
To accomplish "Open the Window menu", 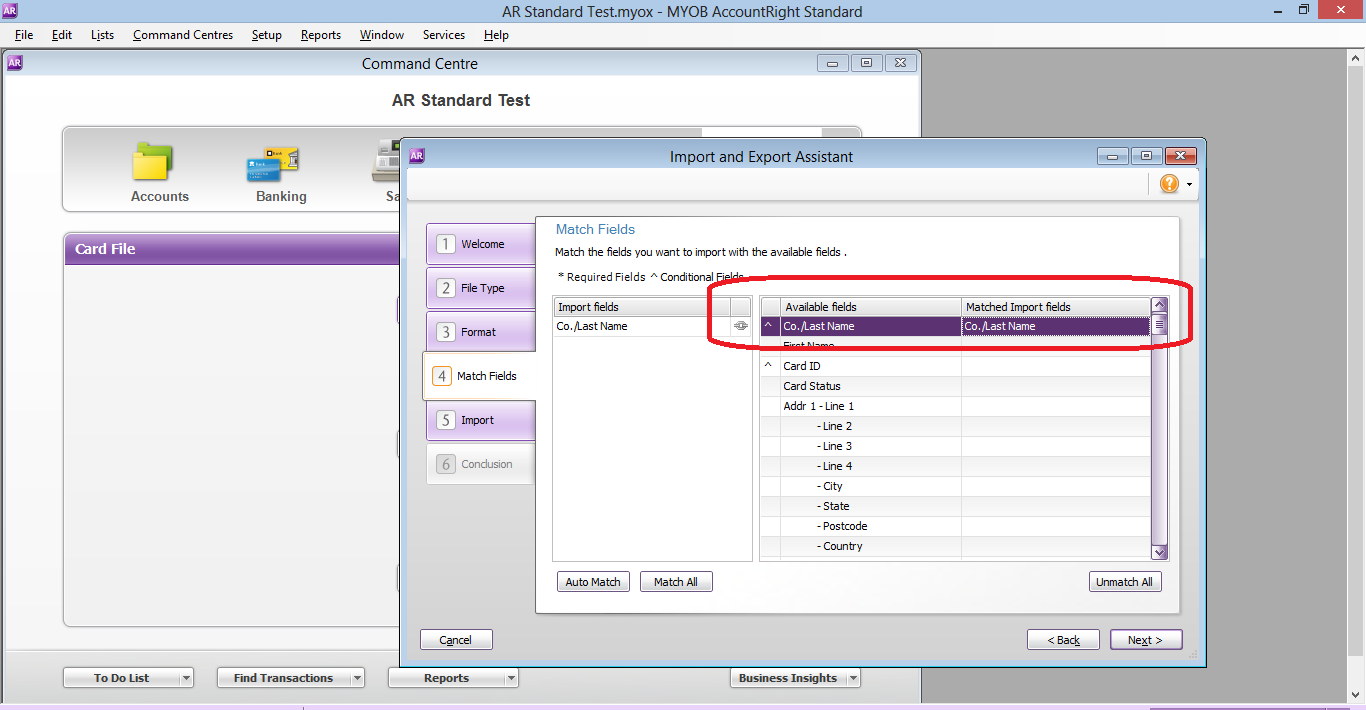I will coord(382,35).
